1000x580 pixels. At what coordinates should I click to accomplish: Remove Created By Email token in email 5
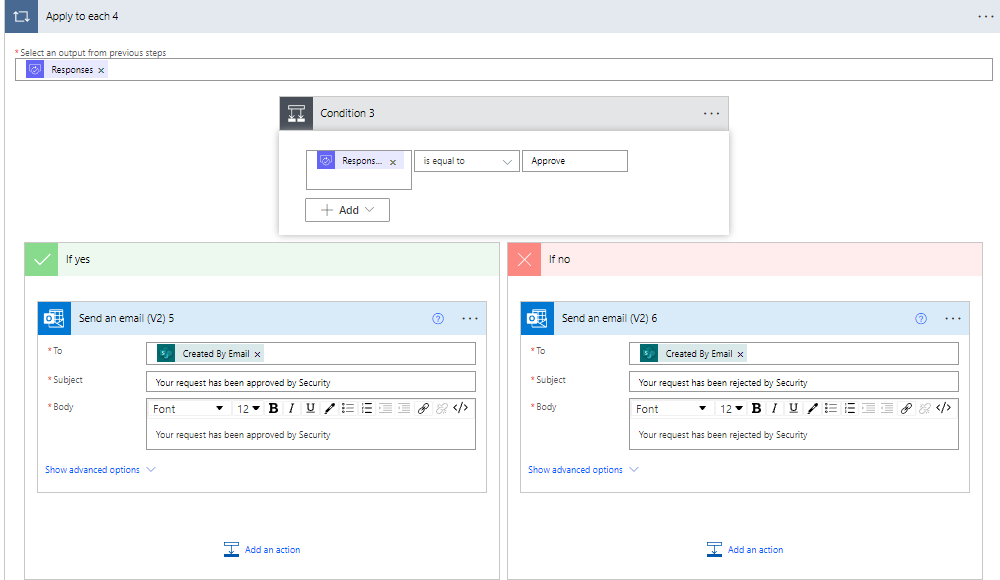(258, 354)
